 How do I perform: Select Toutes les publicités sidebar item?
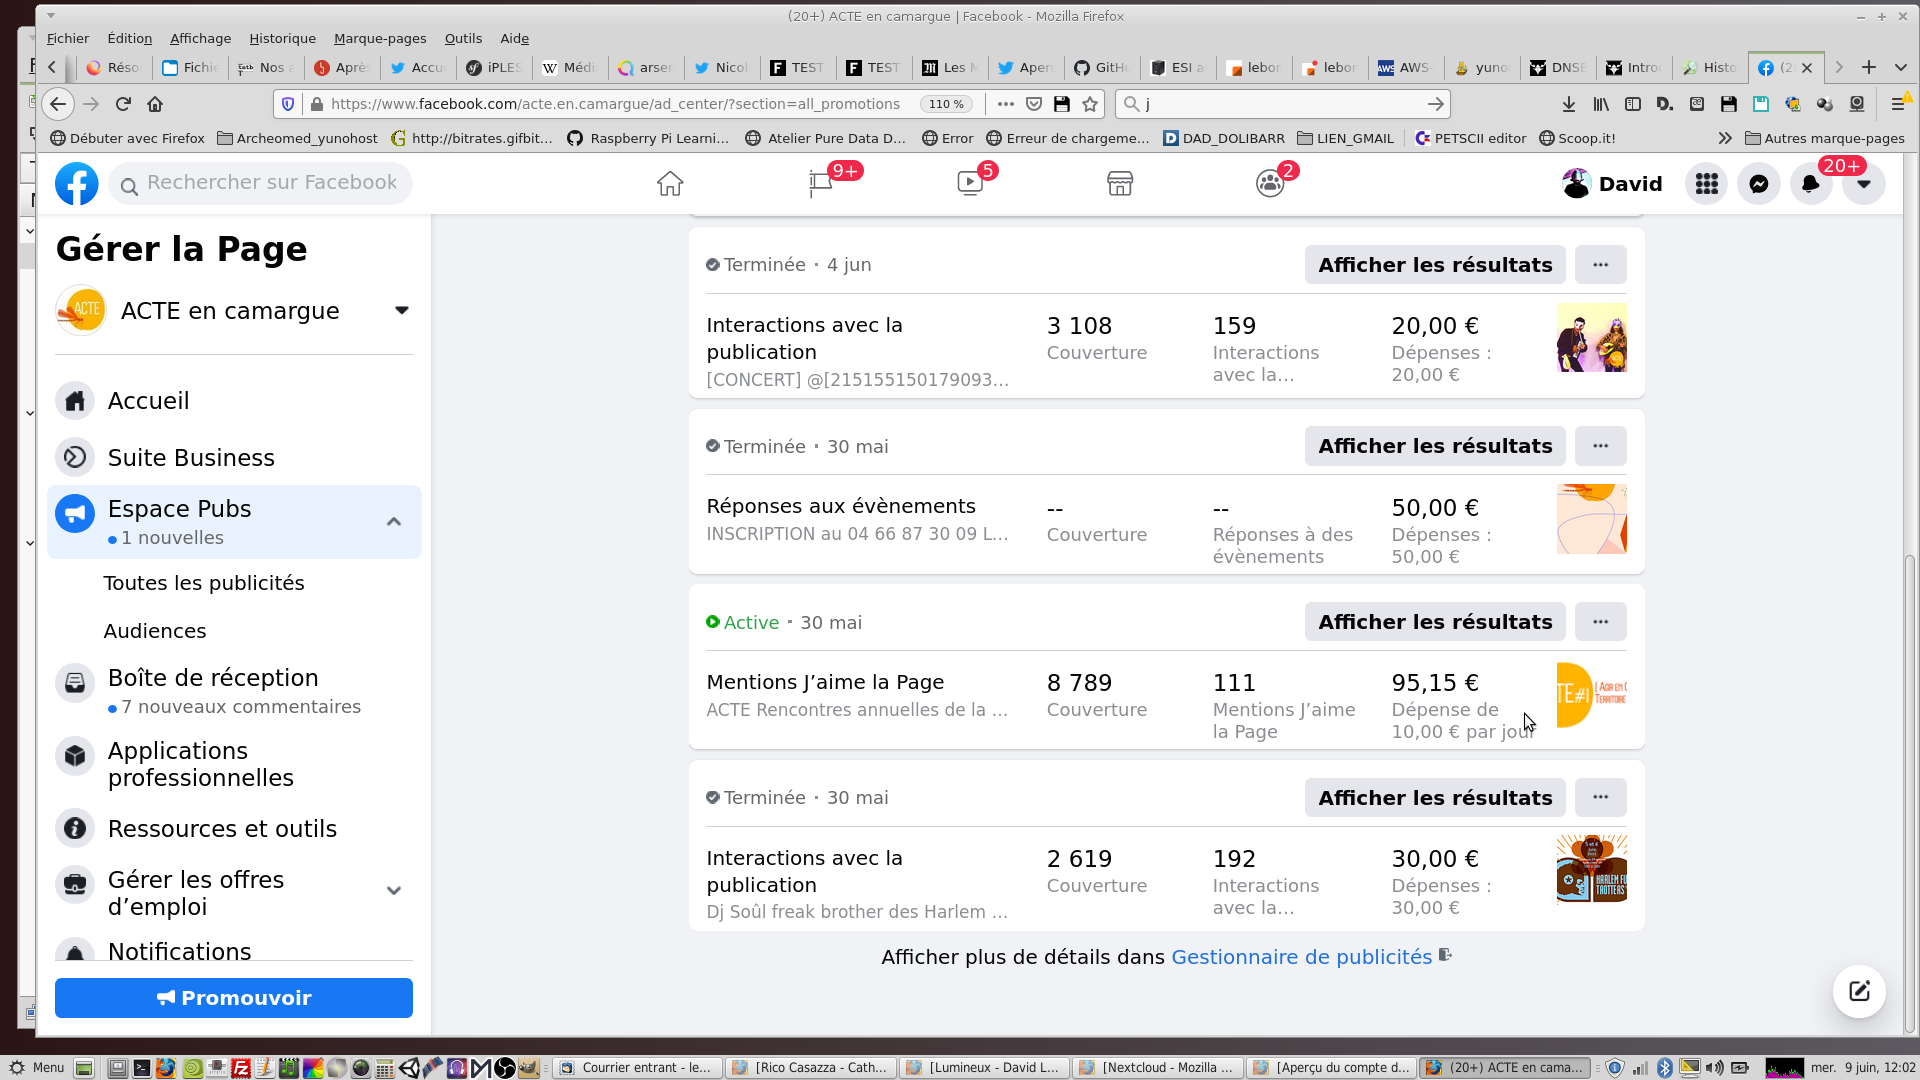pyautogui.click(x=204, y=583)
